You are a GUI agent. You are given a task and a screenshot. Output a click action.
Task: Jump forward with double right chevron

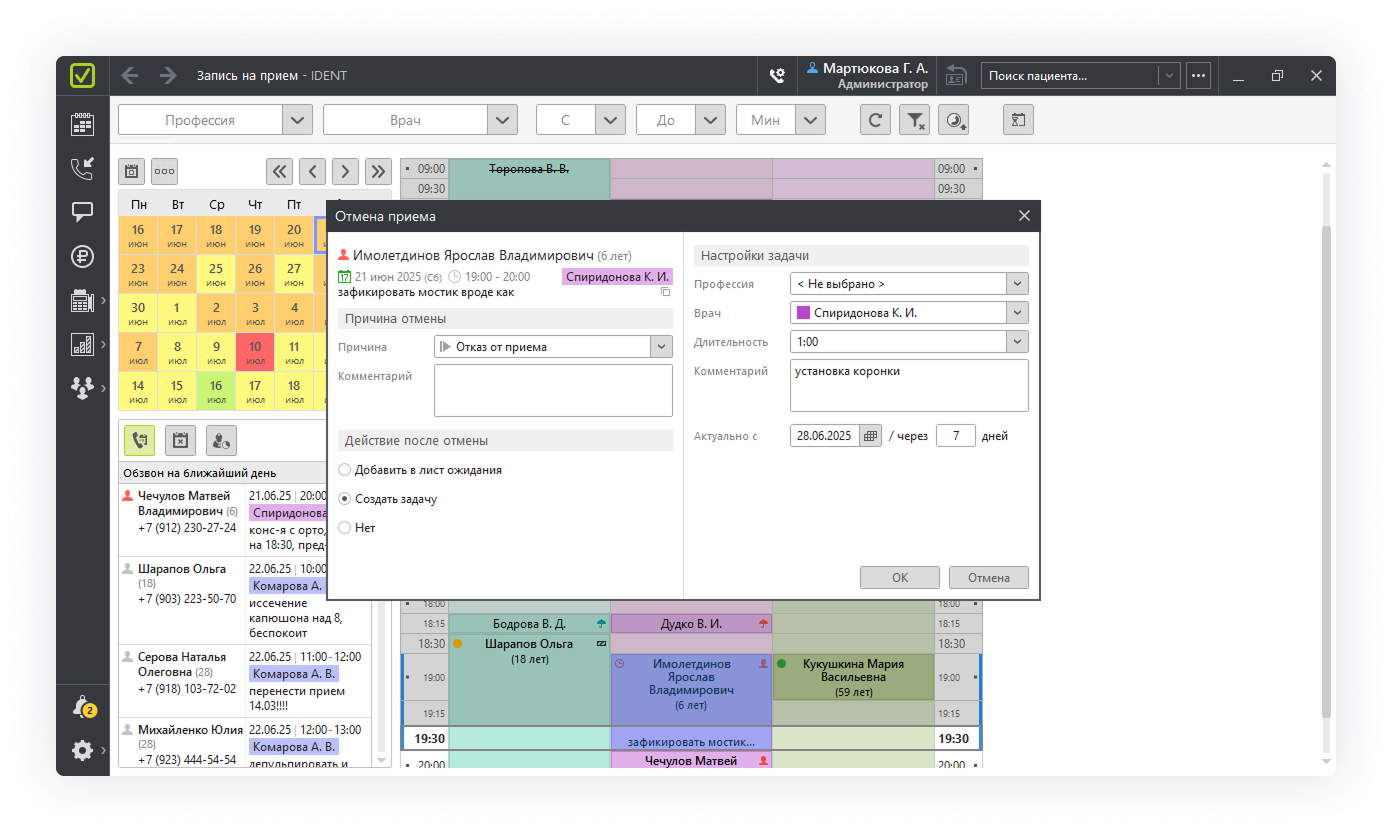tap(378, 171)
